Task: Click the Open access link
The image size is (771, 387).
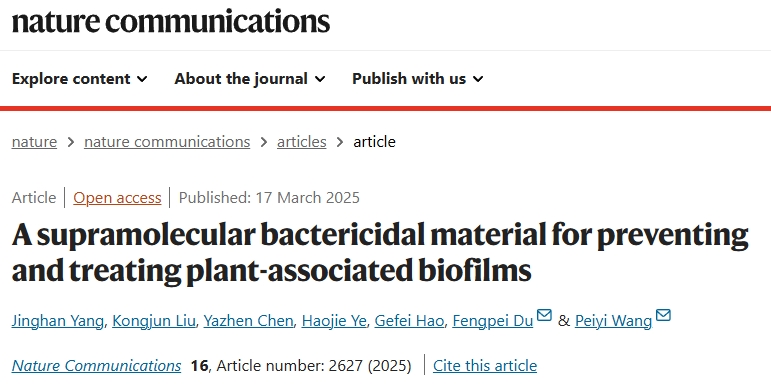Action: [117, 198]
